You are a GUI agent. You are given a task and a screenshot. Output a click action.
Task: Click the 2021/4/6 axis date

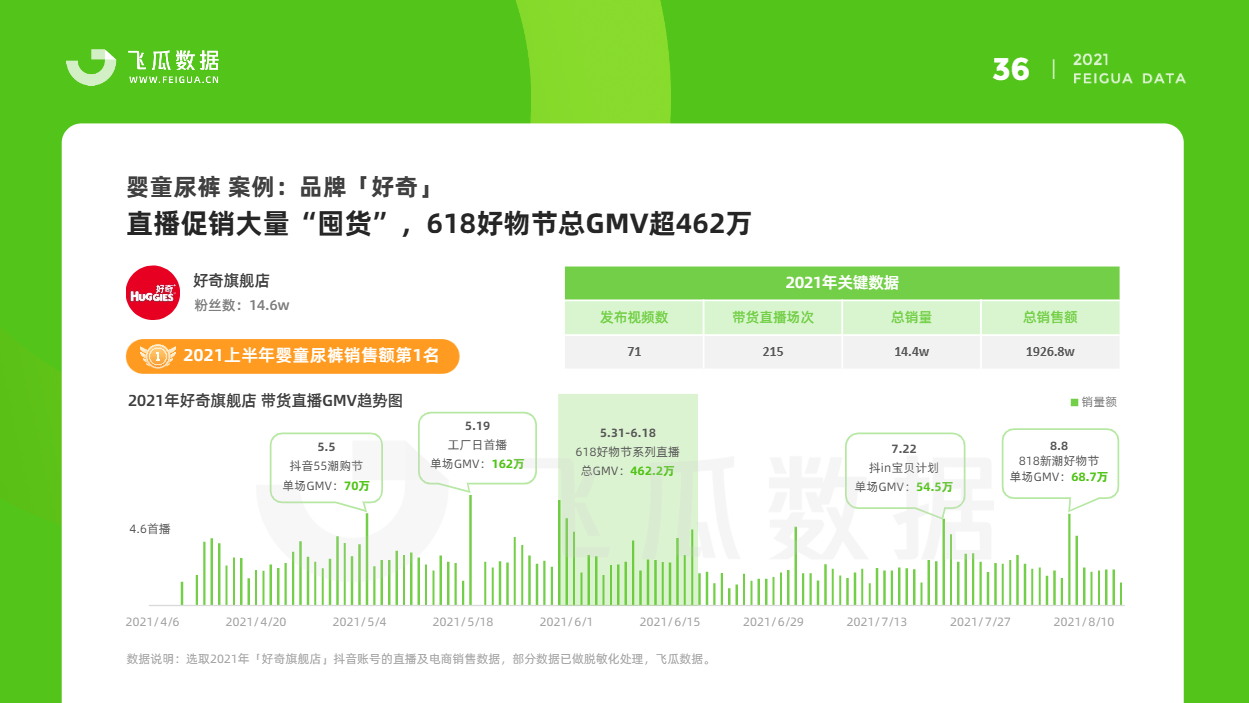[152, 621]
